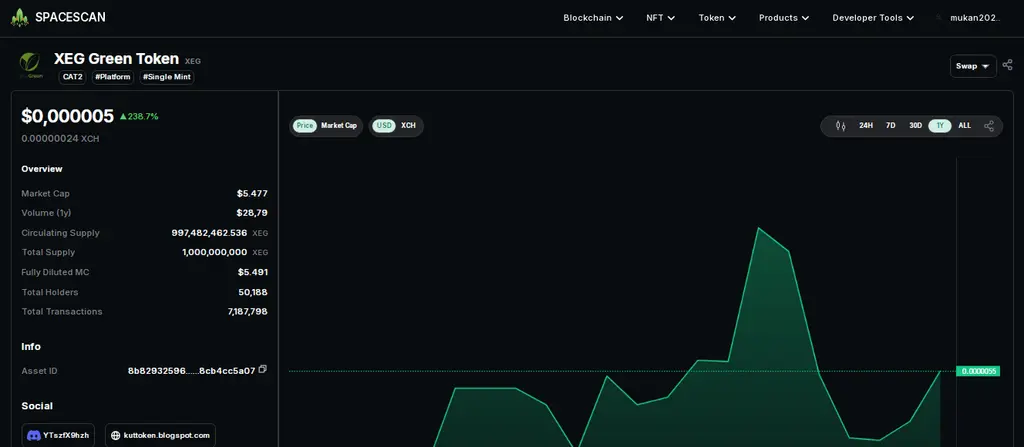Click the SPACESCAN brand name
Image resolution: width=1024 pixels, height=447 pixels.
(x=70, y=18)
